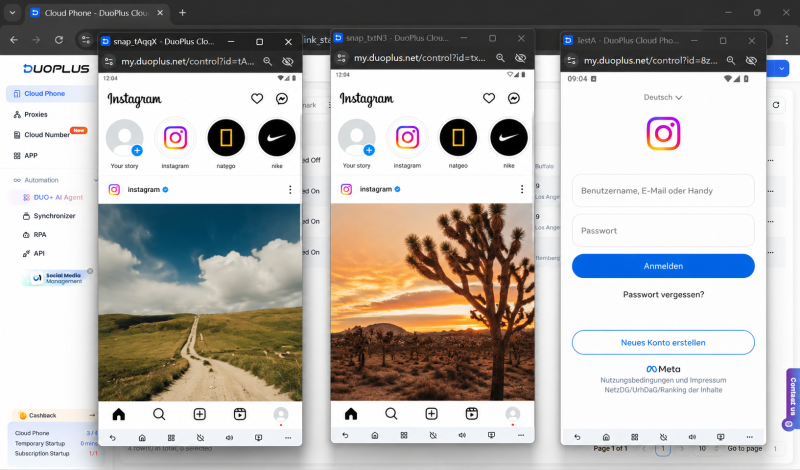Open Messenger icon in snap_tAqqX window
The width and height of the screenshot is (800, 470).
(282, 98)
